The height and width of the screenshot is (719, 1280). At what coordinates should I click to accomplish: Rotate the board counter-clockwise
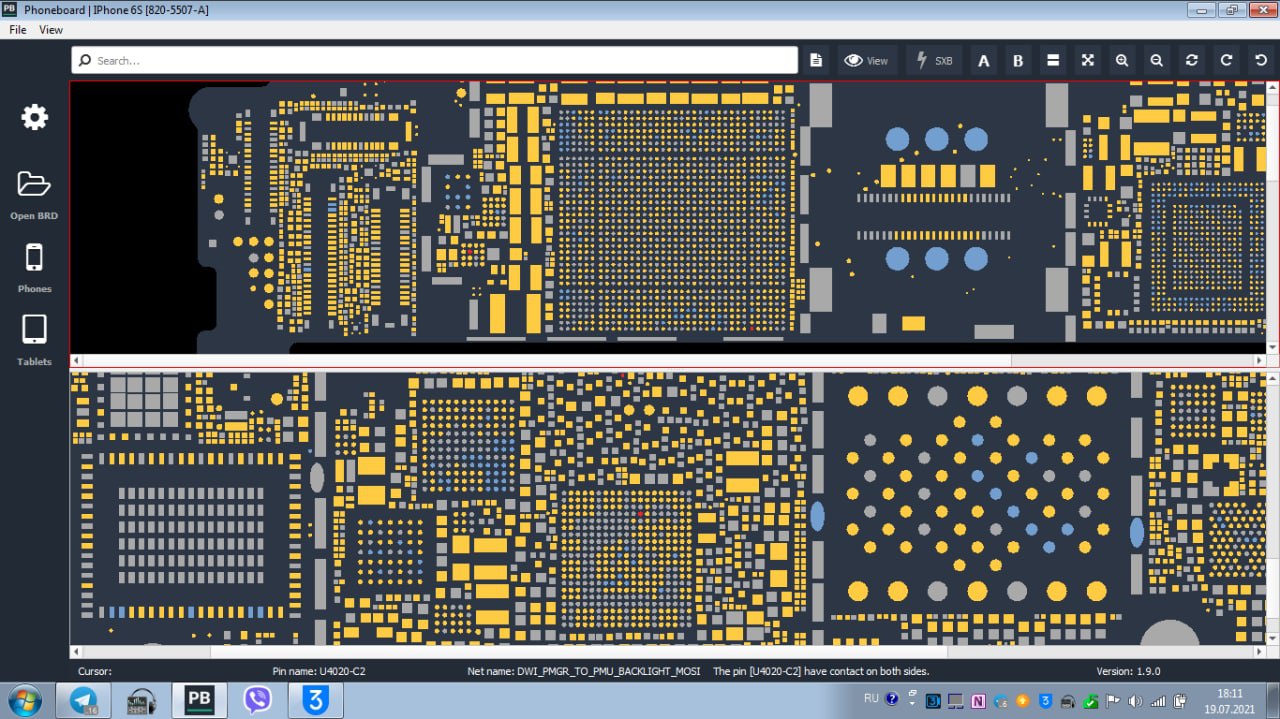click(x=1260, y=60)
